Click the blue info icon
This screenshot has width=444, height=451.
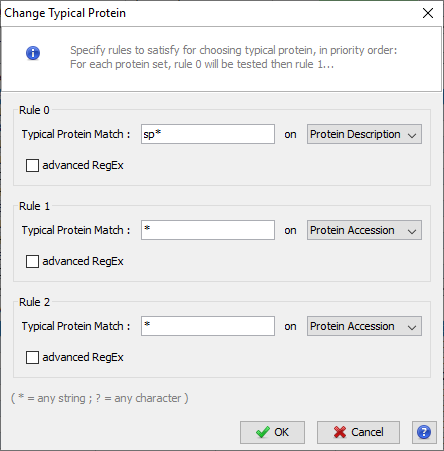coord(33,53)
